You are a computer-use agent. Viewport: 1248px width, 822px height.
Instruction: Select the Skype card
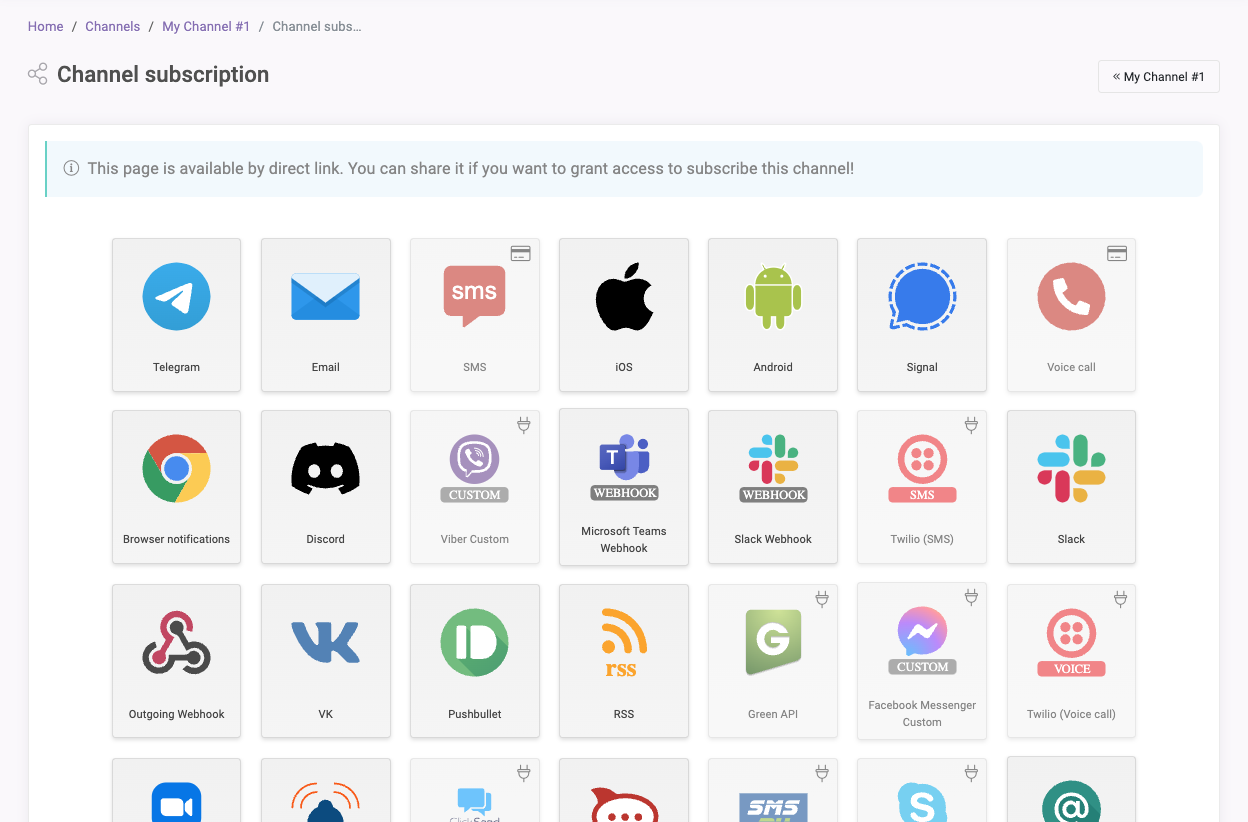921,790
